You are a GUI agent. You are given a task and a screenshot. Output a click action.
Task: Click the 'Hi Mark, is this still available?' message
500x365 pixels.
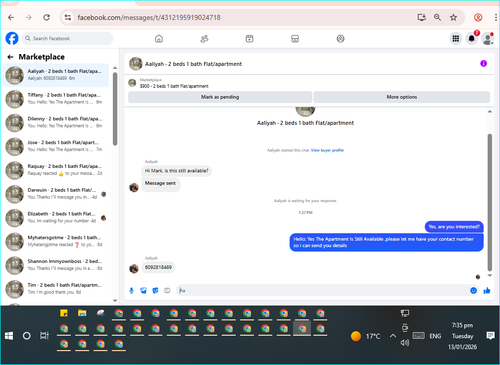pos(176,171)
